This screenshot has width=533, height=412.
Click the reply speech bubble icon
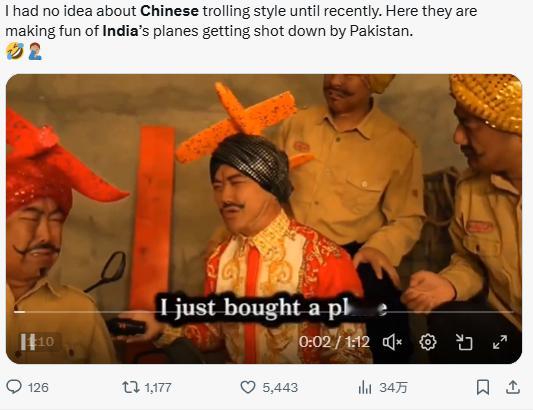pos(14,387)
